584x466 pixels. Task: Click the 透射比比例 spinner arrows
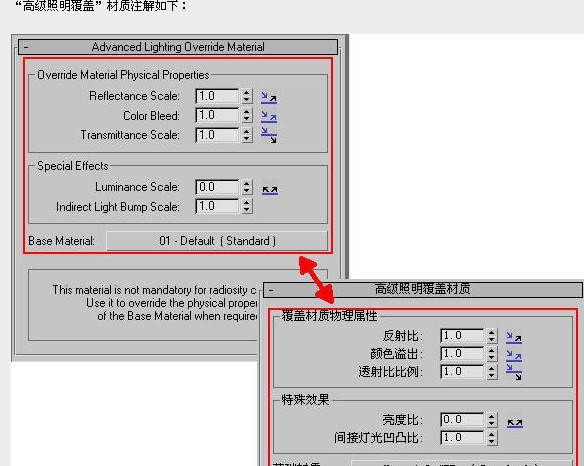click(492, 371)
